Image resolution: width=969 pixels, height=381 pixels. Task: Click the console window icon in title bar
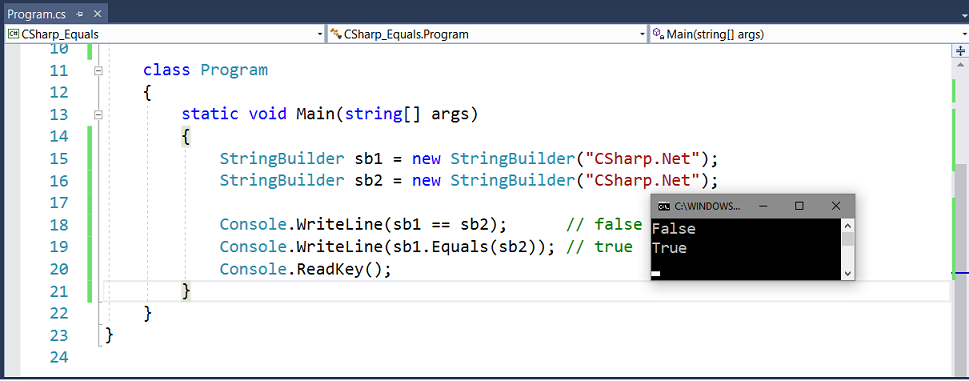click(x=663, y=206)
